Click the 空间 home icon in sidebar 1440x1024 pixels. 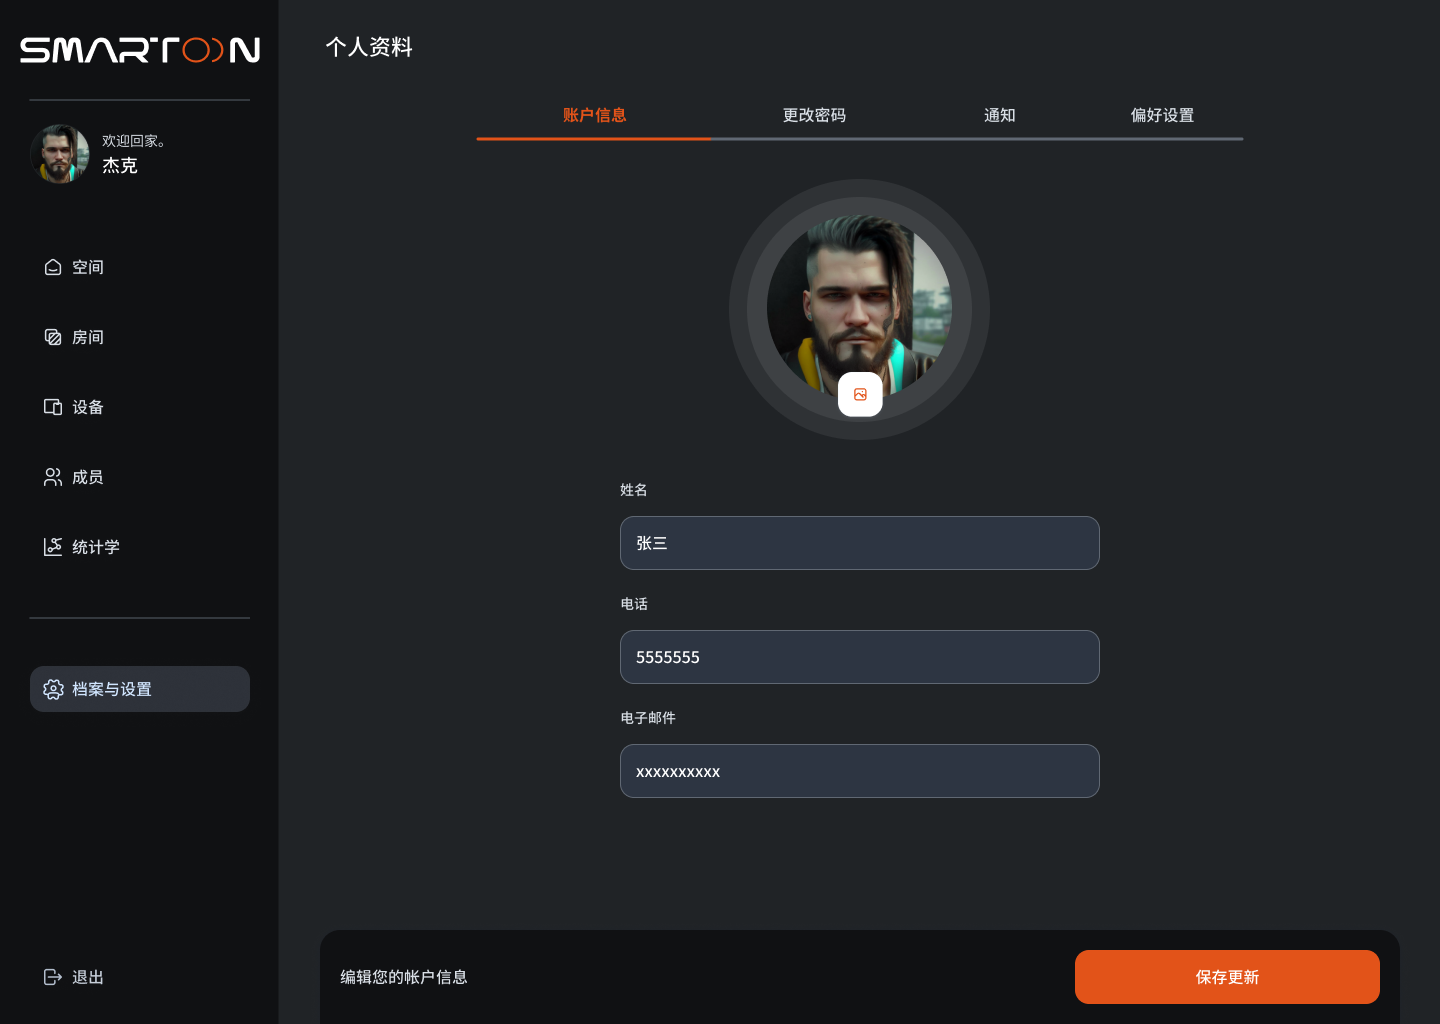click(53, 267)
